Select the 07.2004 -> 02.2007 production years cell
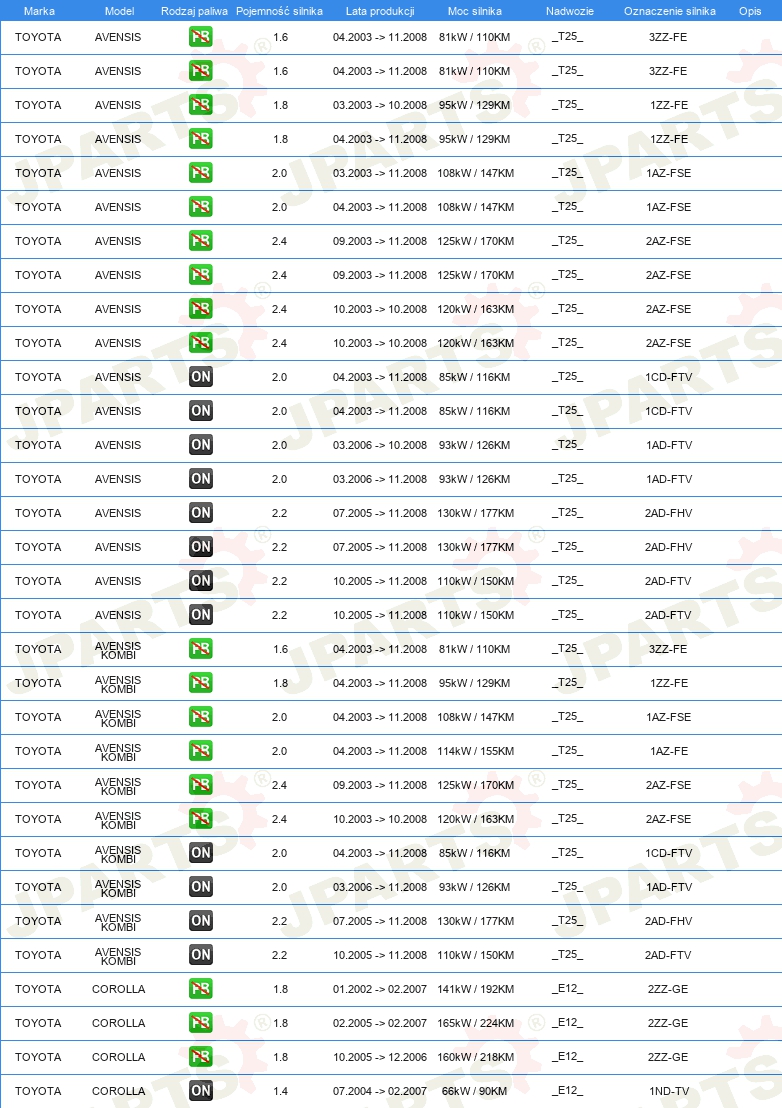 click(380, 1091)
